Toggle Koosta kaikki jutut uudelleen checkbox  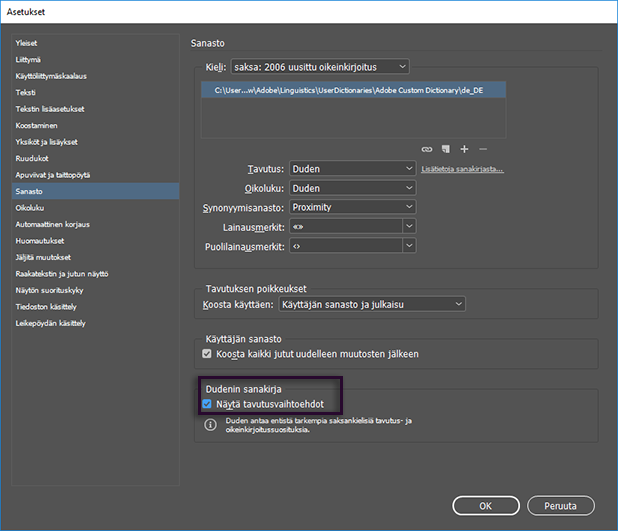pyautogui.click(x=207, y=354)
